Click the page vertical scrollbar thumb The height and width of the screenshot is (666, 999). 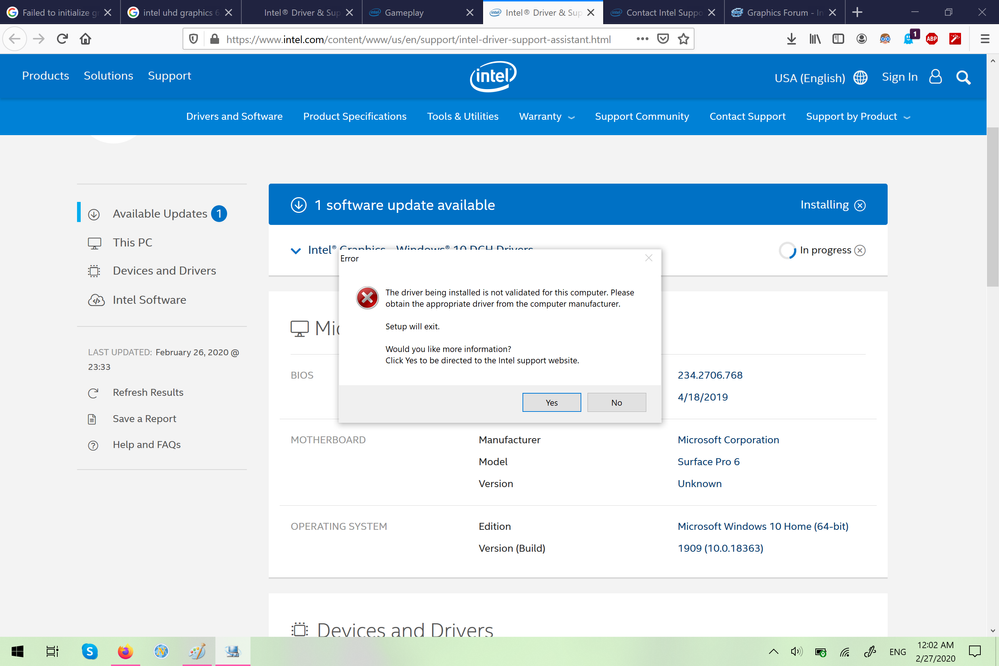[x=993, y=207]
